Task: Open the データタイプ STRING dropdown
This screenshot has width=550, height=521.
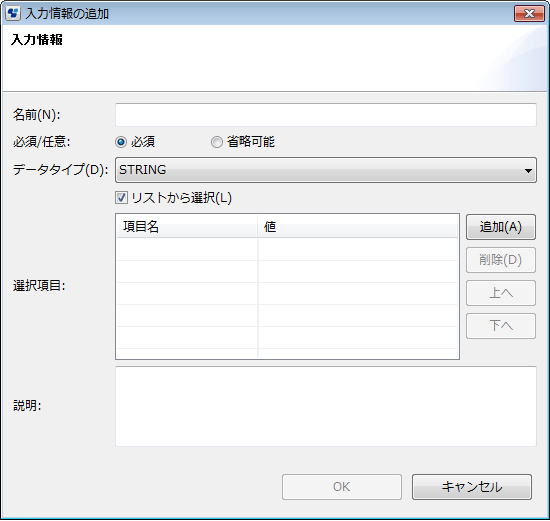Action: click(x=326, y=170)
